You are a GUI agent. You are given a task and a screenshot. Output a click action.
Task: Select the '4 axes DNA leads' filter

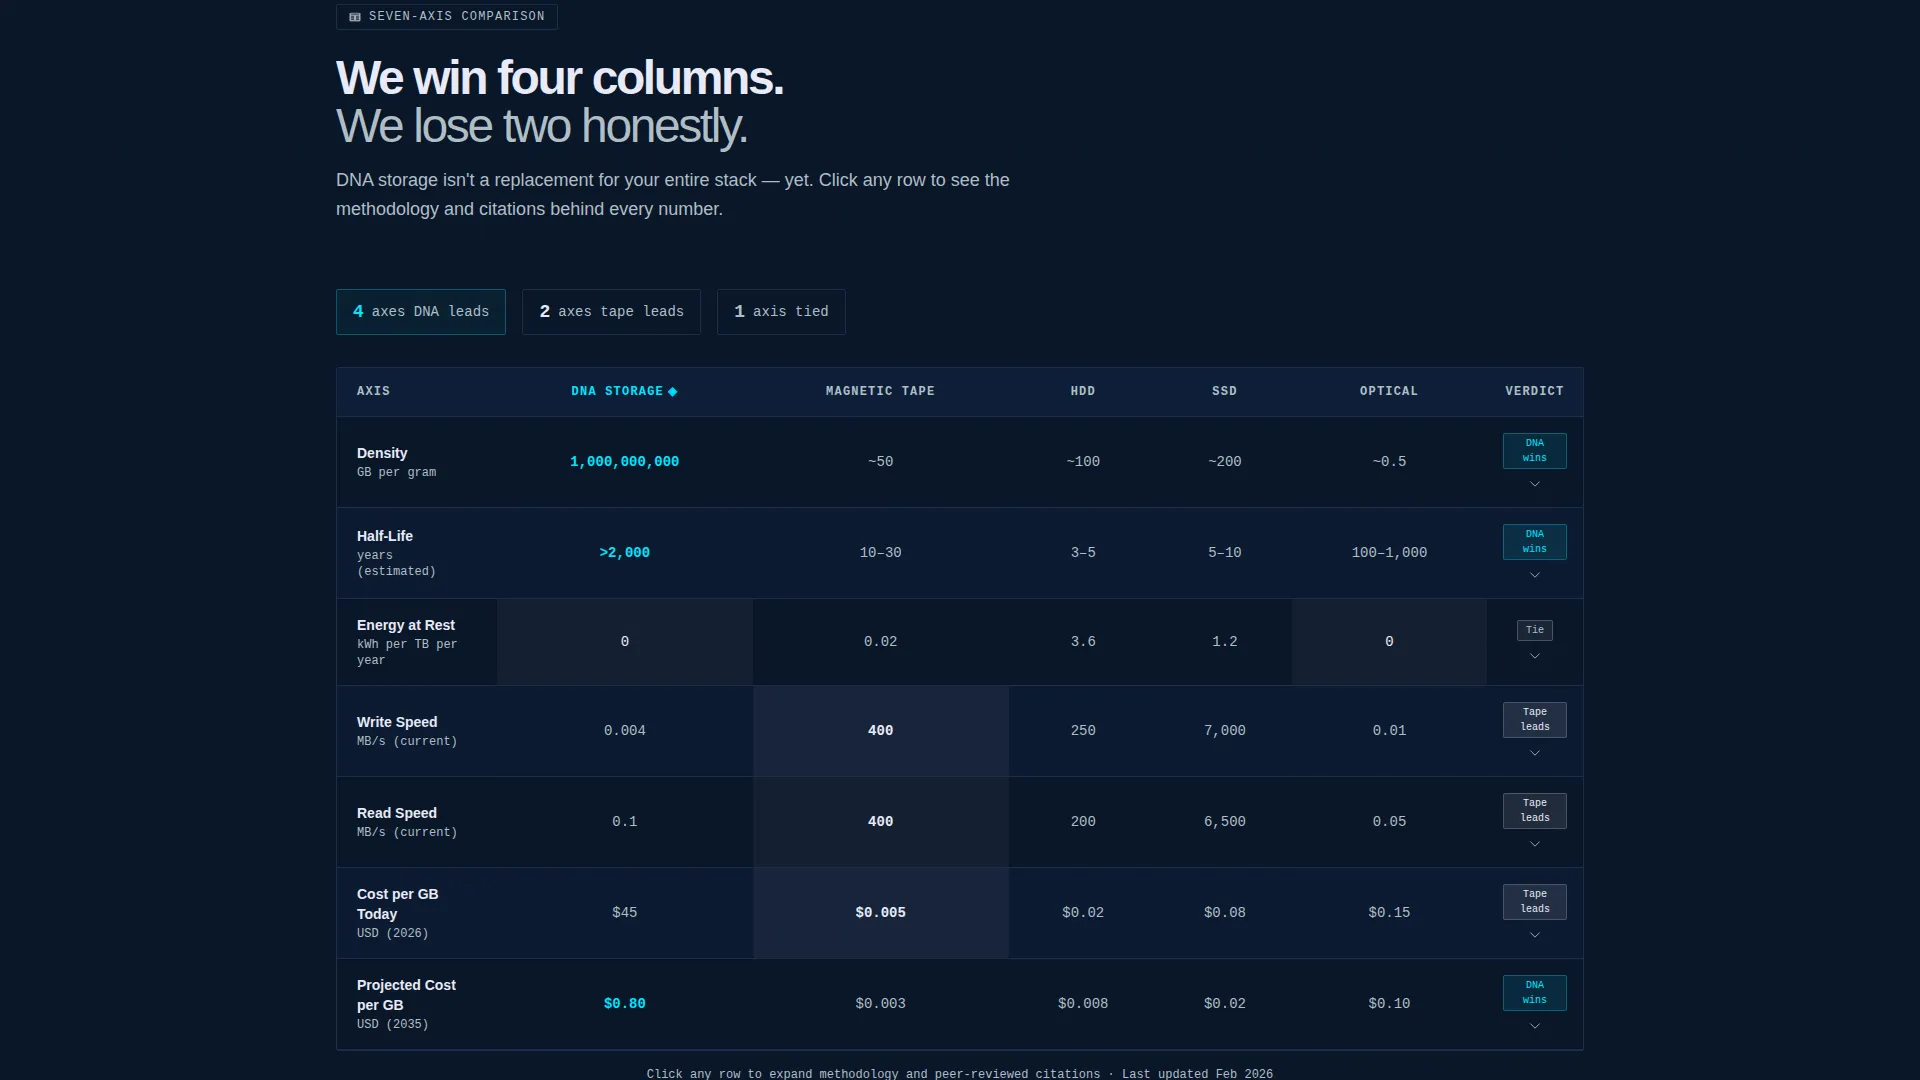[421, 312]
